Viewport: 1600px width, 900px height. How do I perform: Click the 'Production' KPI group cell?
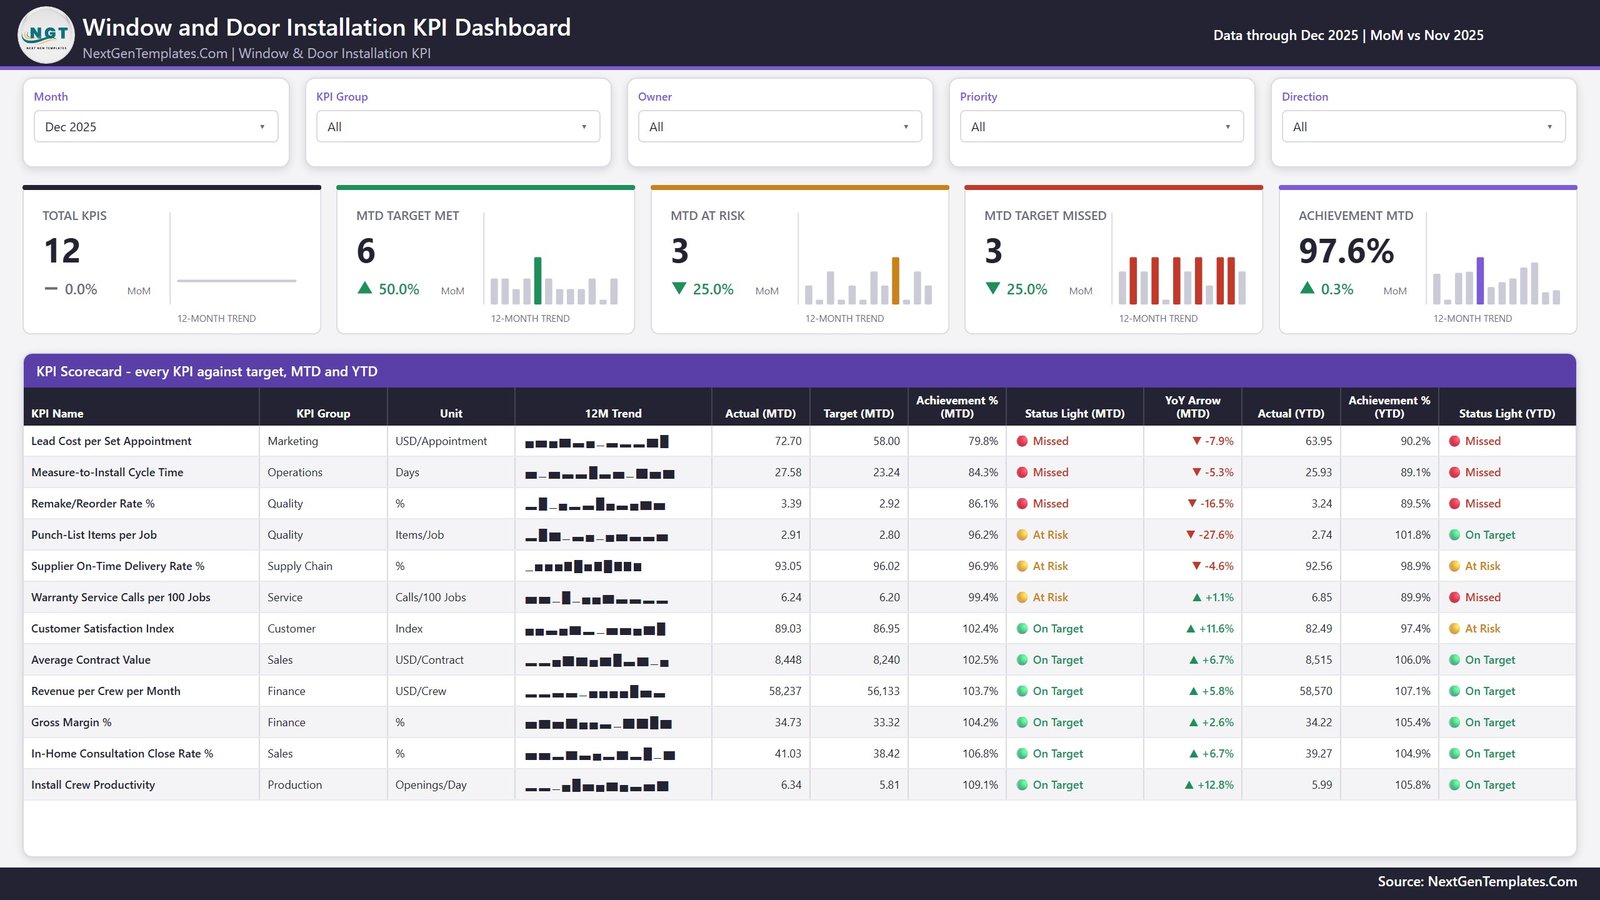[295, 785]
